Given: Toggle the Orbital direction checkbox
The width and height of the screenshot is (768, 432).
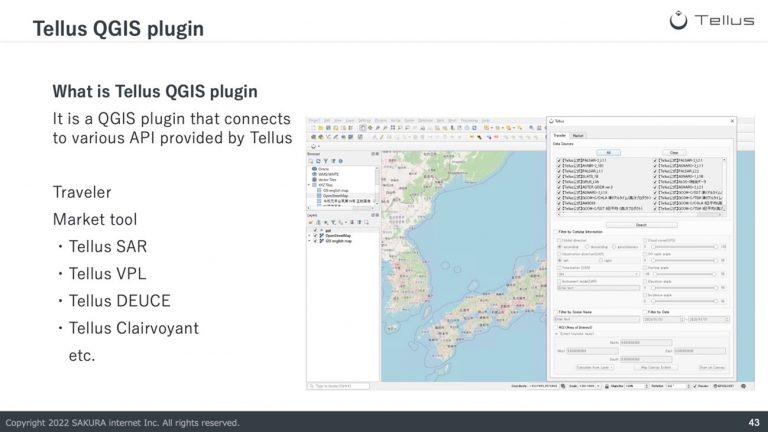Looking at the screenshot, I should point(559,240).
